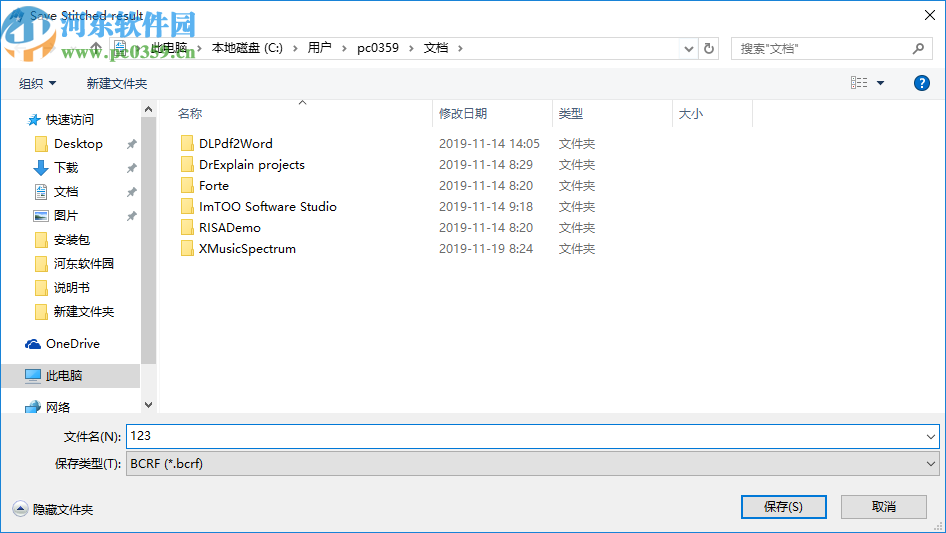The width and height of the screenshot is (946, 533).
Task: Click the 保存(S) save button
Action: pos(783,506)
